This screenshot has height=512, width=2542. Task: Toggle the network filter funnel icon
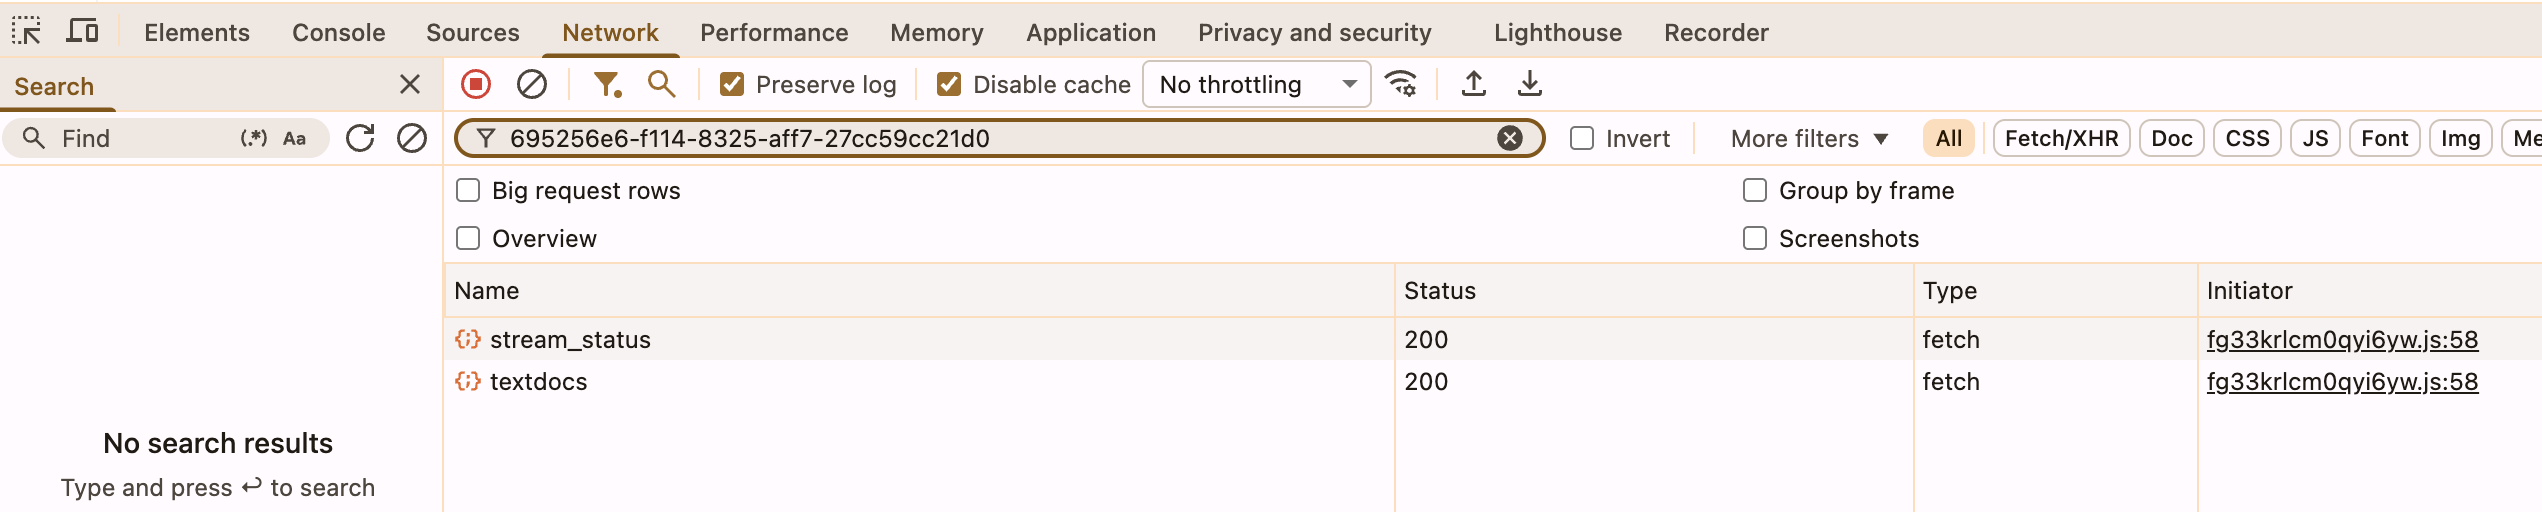[x=606, y=84]
